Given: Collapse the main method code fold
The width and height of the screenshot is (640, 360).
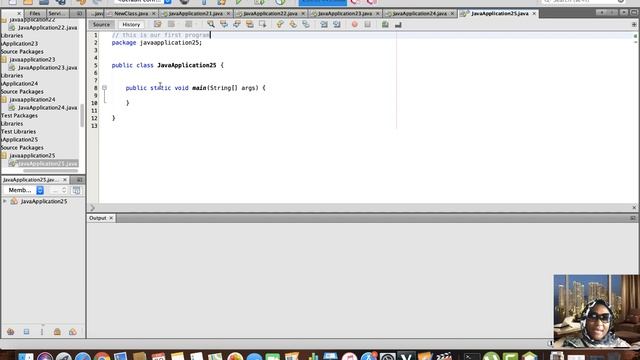Looking at the screenshot, I should 104,88.
